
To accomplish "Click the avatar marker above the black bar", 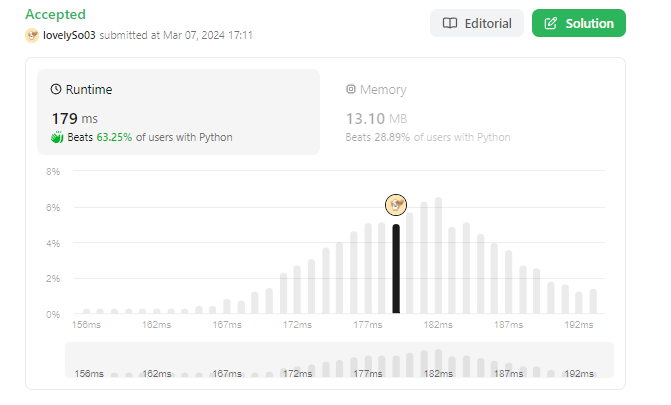I will click(x=396, y=205).
